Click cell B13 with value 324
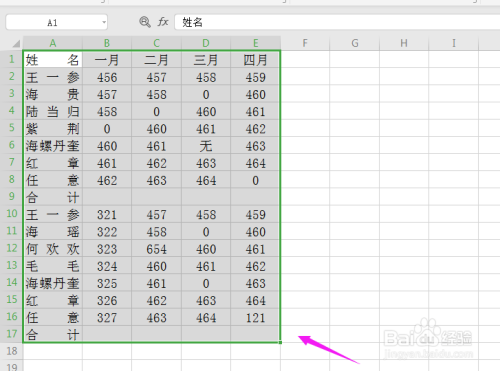 (x=107, y=266)
